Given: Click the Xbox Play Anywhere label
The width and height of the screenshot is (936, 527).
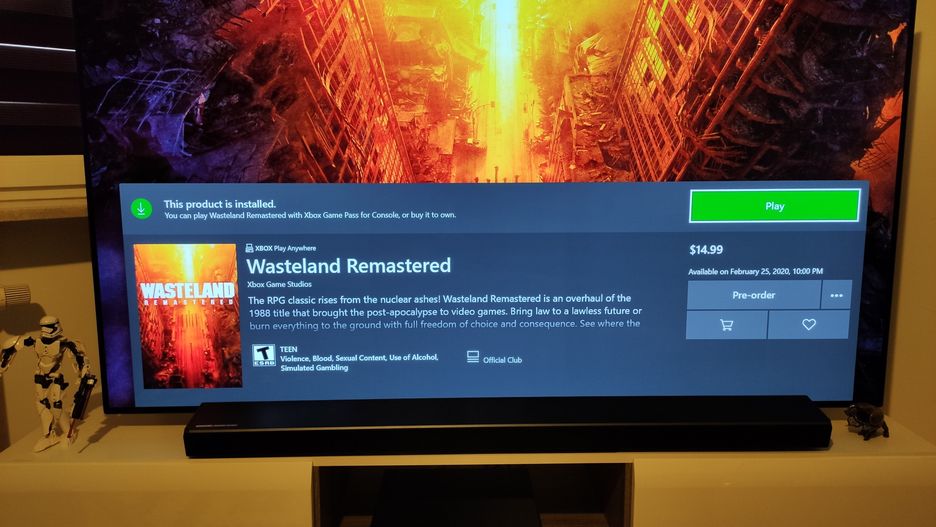Looking at the screenshot, I should pos(285,248).
